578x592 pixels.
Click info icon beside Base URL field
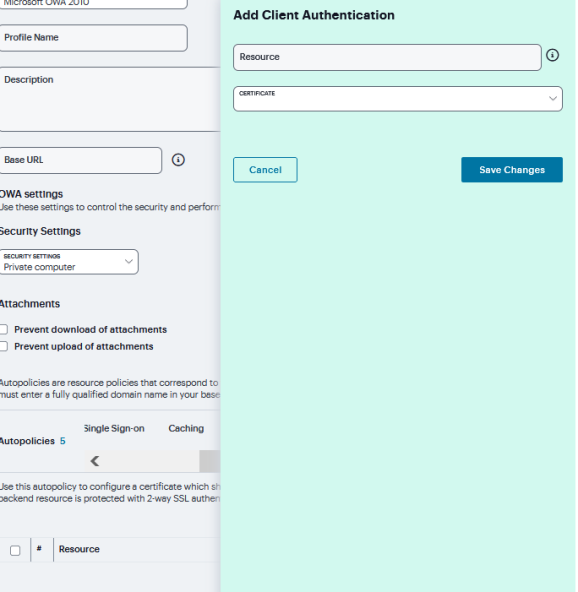tap(178, 160)
